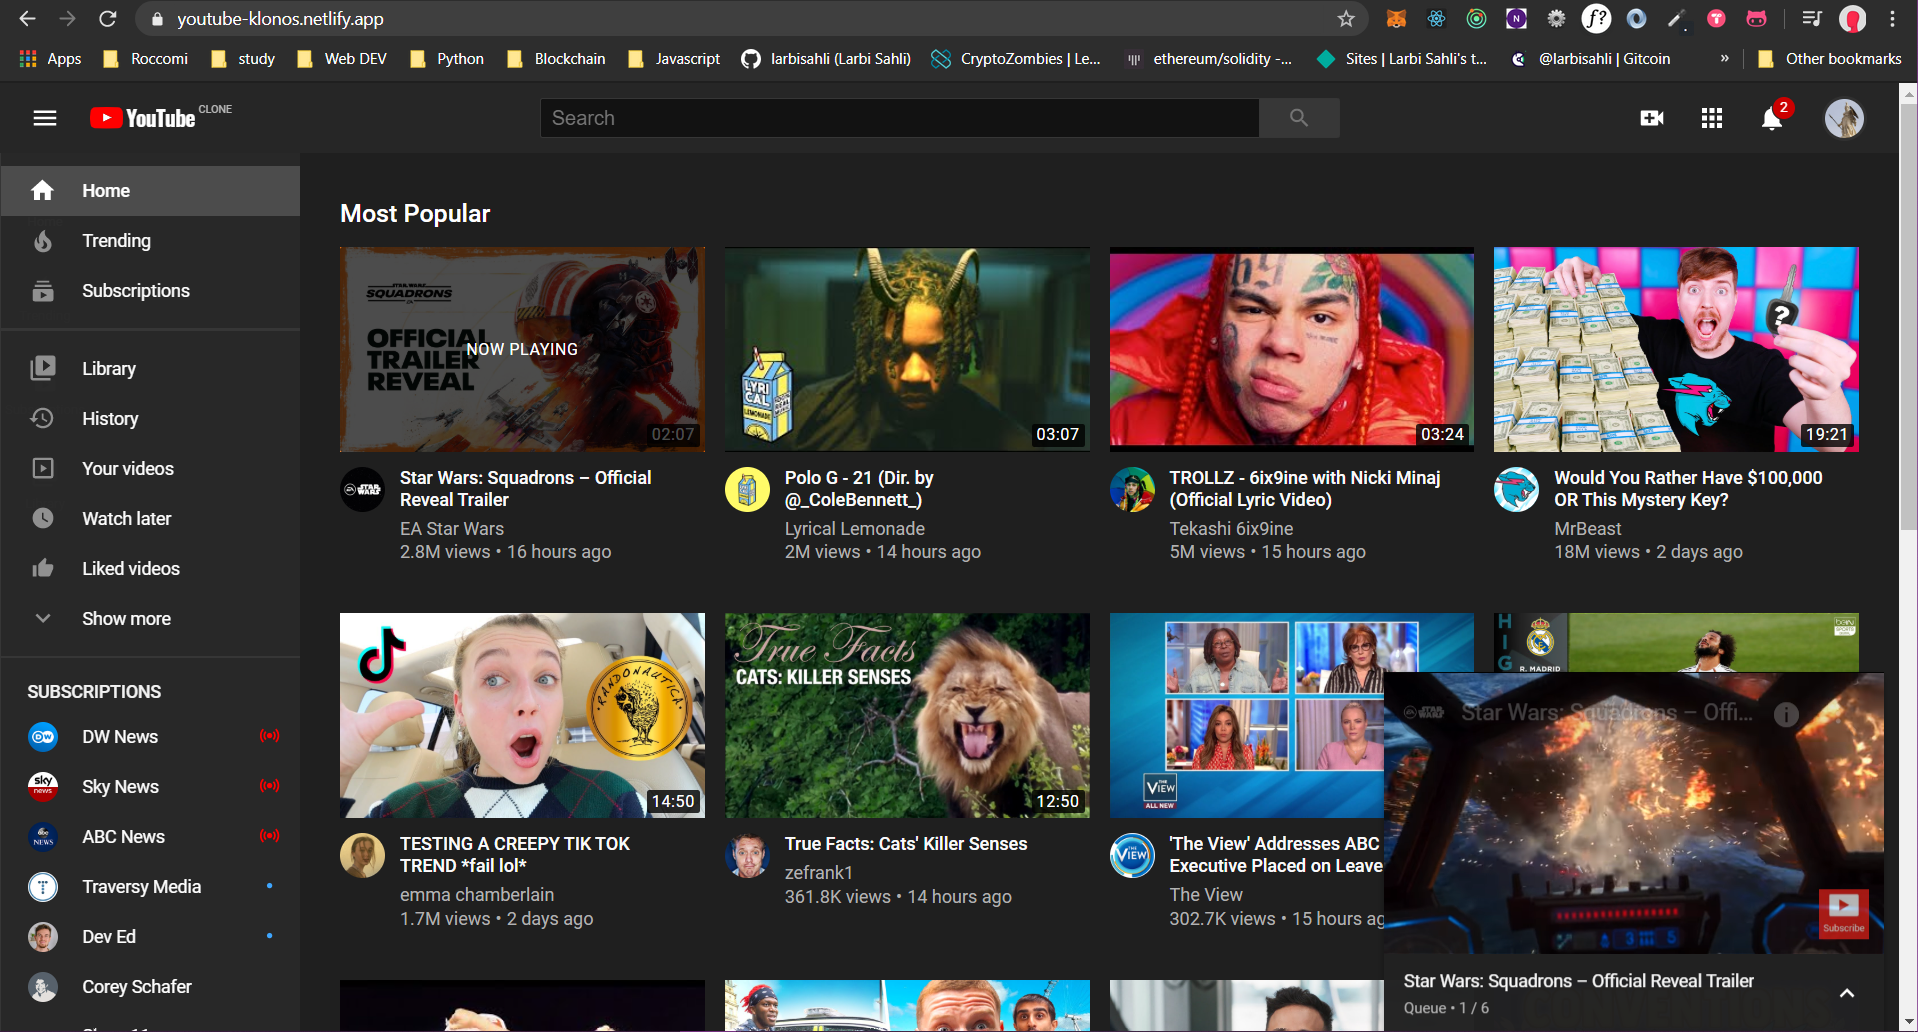This screenshot has height=1032, width=1918.
Task: Click the Dev Ed channel avatar
Action: click(42, 936)
